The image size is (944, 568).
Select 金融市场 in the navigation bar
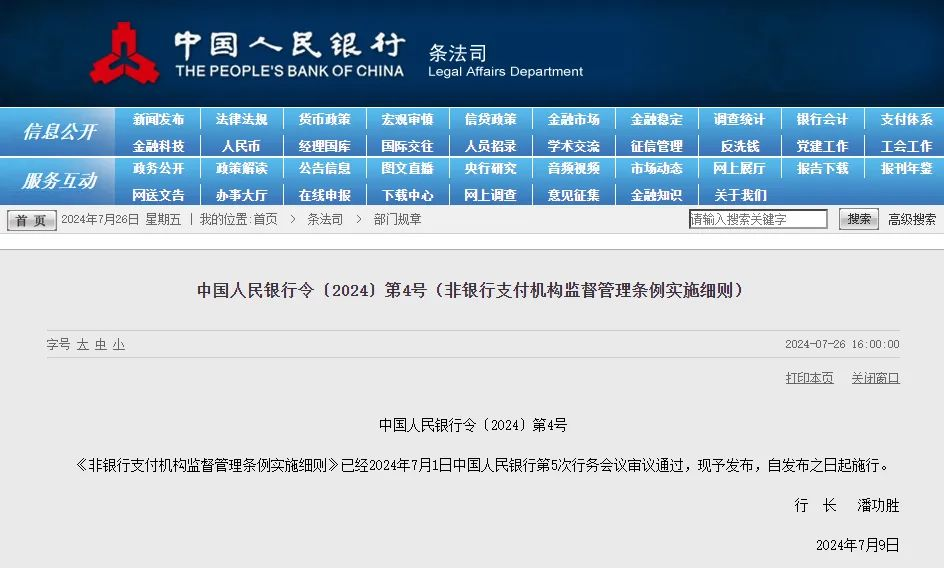tap(574, 119)
